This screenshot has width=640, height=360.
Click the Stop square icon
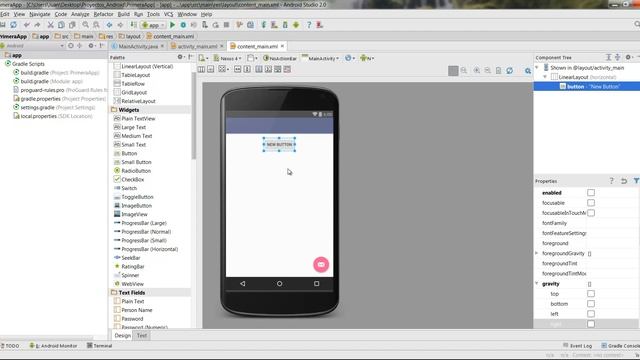tap(227, 25)
